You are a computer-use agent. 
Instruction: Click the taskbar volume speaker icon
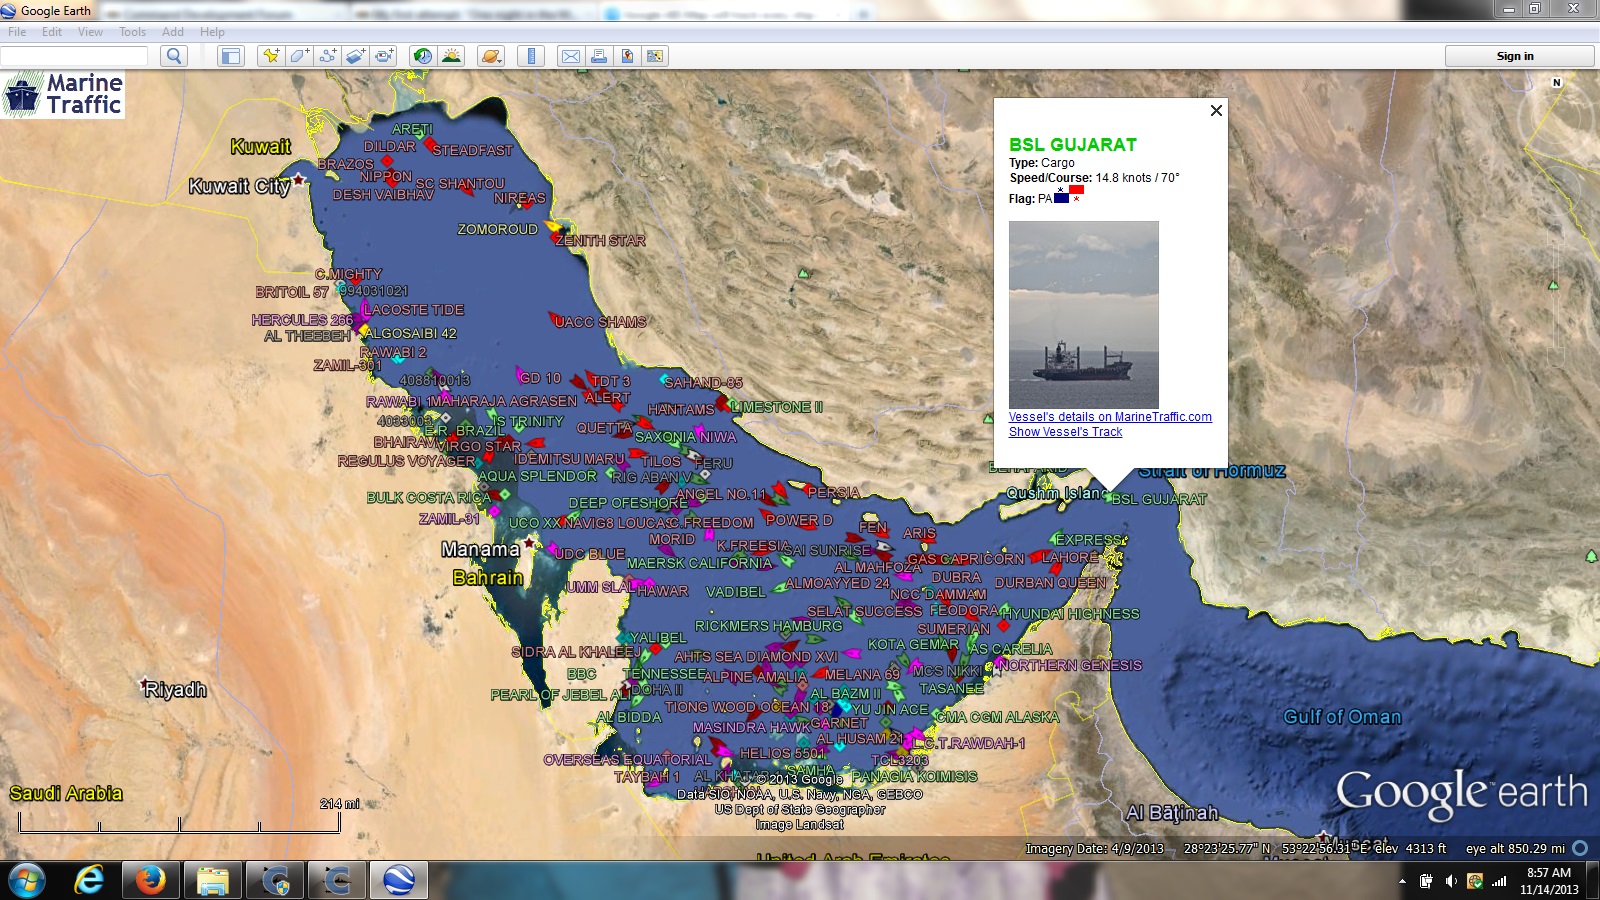(1450, 881)
